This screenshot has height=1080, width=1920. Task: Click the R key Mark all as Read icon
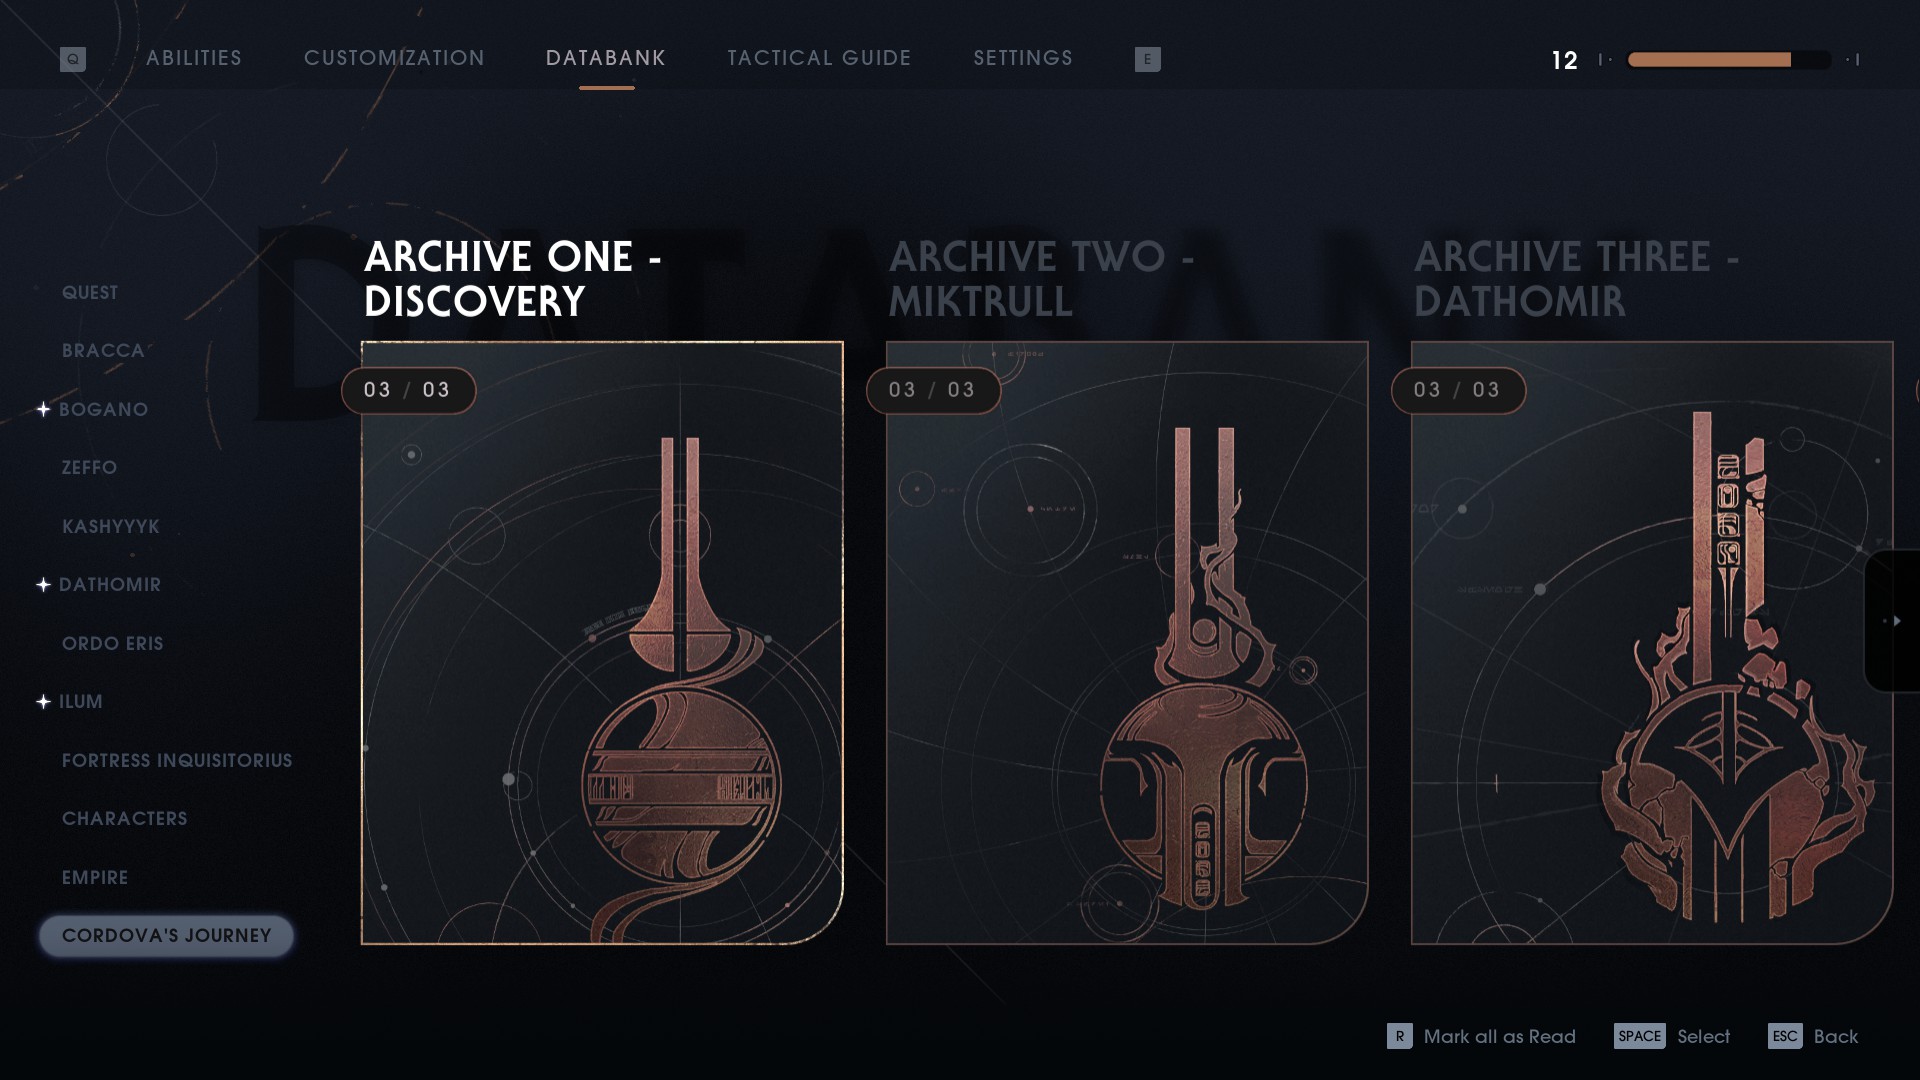pos(1400,1036)
